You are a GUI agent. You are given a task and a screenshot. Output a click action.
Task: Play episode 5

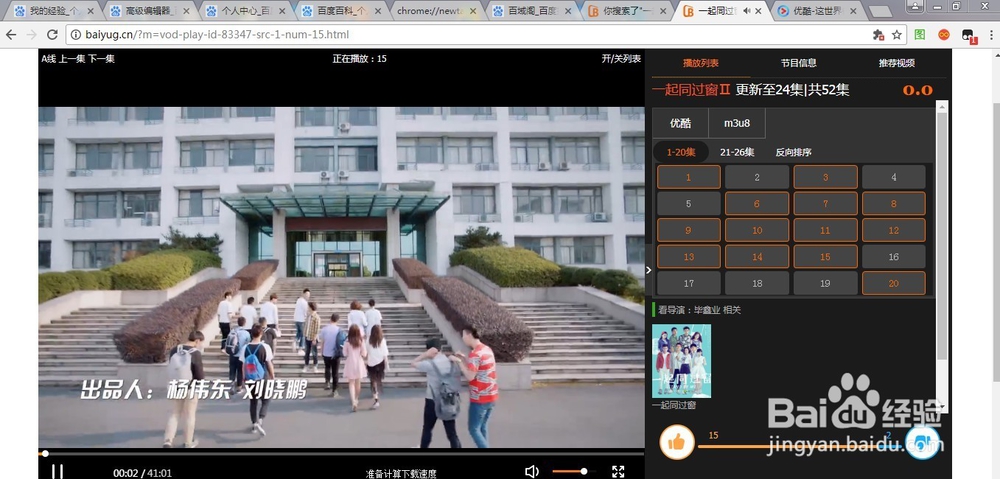(x=689, y=204)
